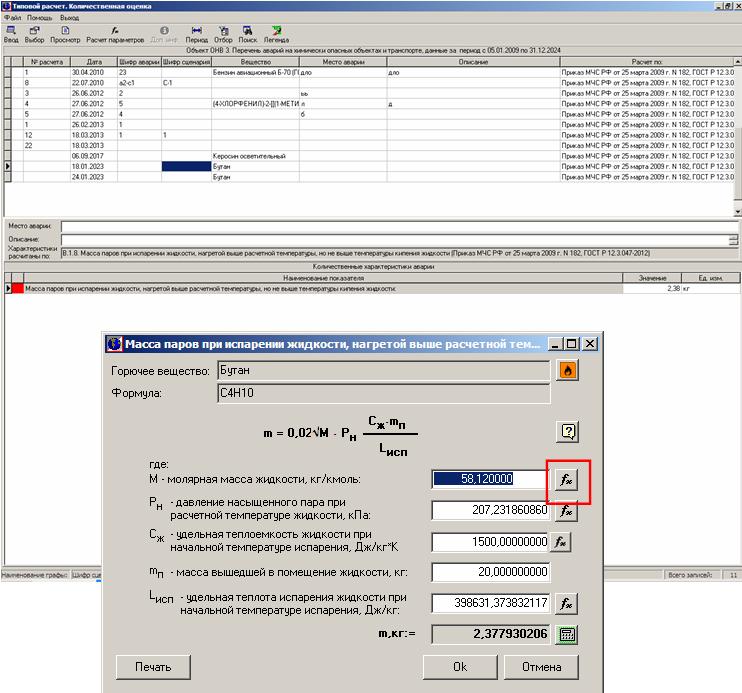Click the Период toolbar icon
Image resolution: width=742 pixels, height=693 pixels.
[196, 34]
